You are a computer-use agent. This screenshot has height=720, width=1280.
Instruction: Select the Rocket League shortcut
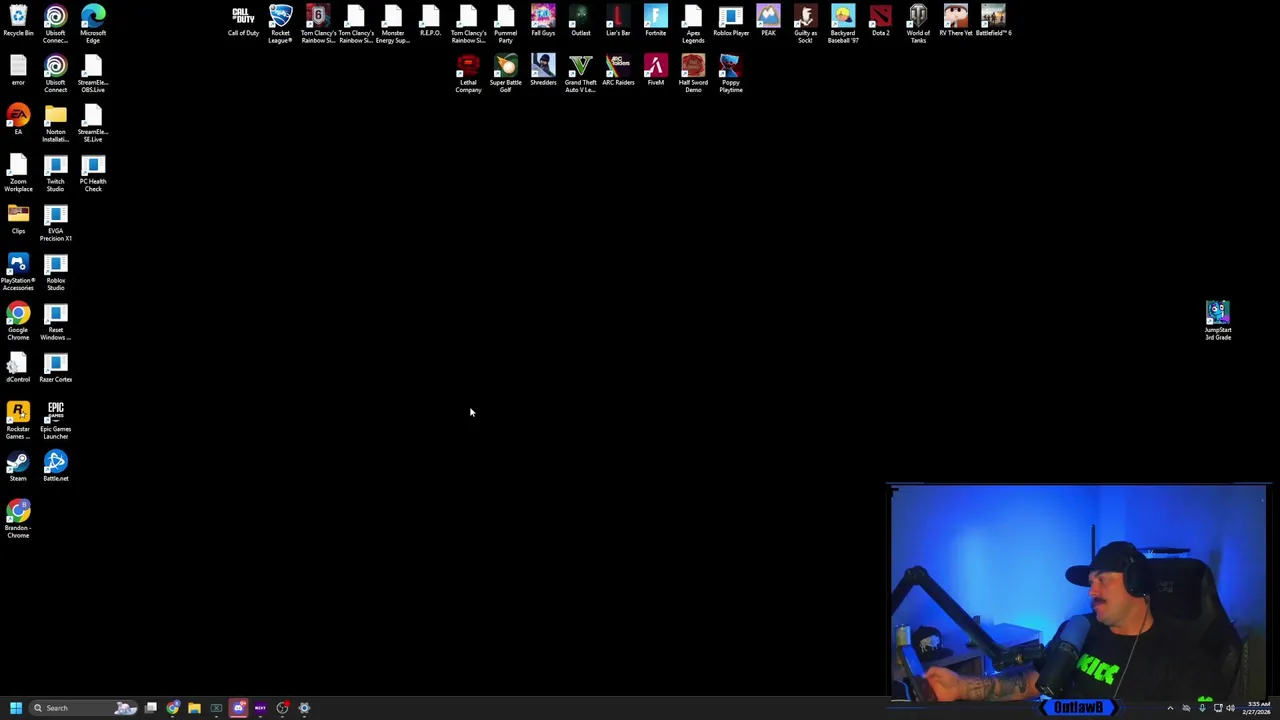coord(280,24)
